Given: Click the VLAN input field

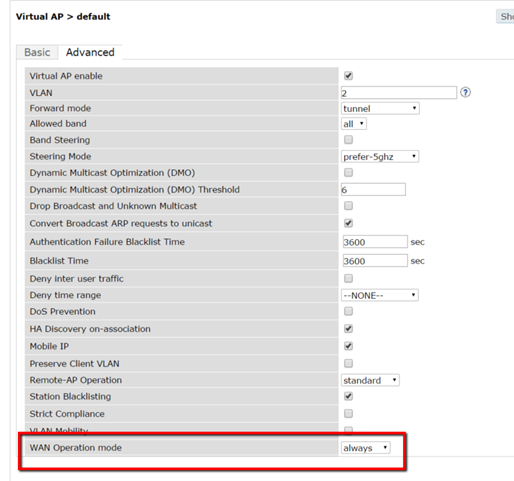Looking at the screenshot, I should coord(399,93).
